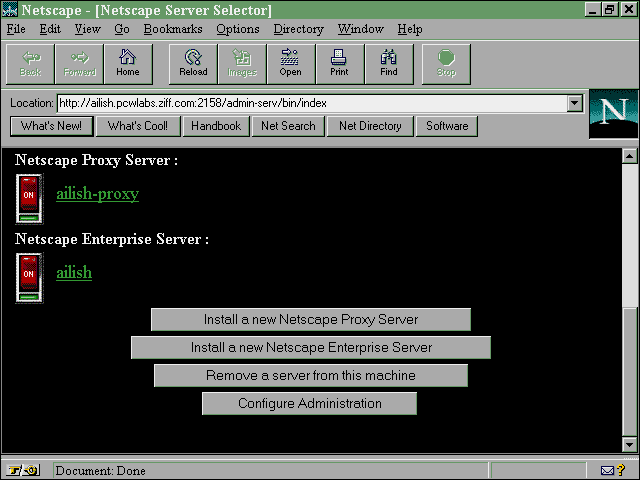
Task: Click Install a new Netscape Proxy Server
Action: click(x=311, y=320)
